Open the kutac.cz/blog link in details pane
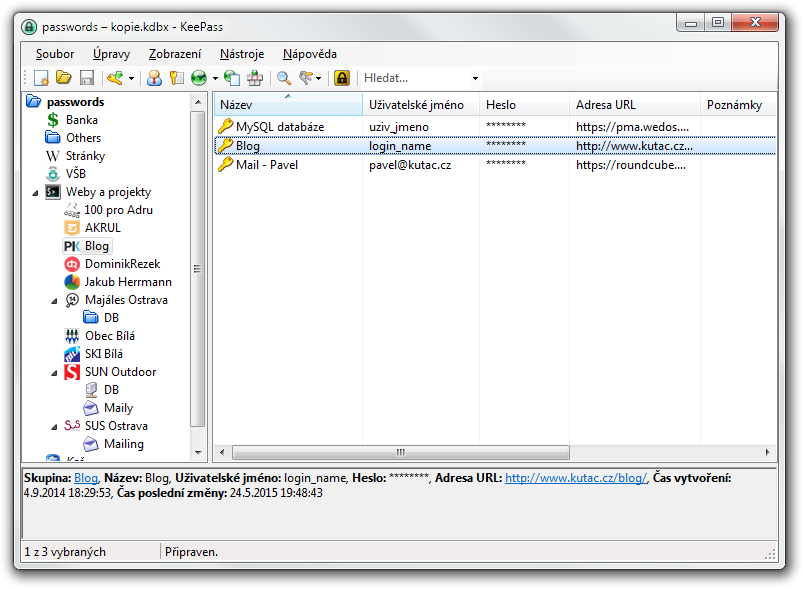803x589 pixels. [x=576, y=478]
